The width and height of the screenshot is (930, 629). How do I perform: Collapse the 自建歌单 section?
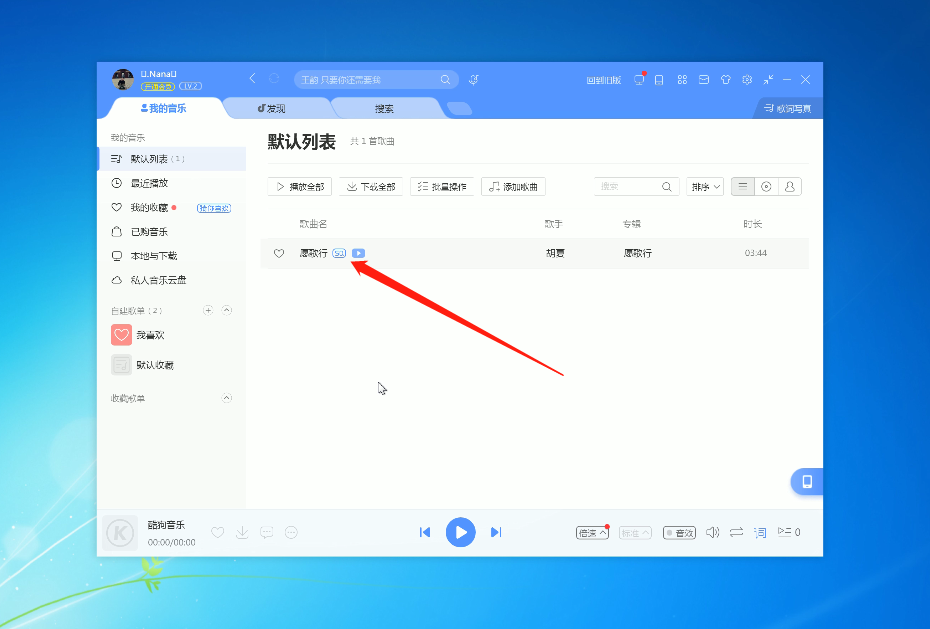(227, 310)
